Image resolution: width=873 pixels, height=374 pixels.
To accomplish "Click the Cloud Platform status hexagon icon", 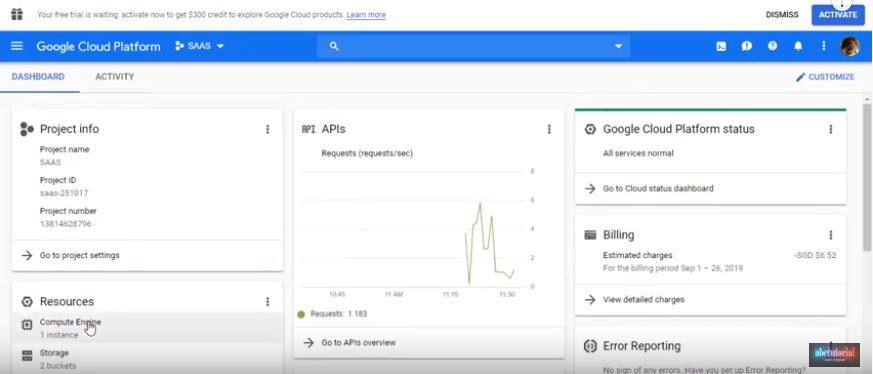I will pyautogui.click(x=590, y=129).
